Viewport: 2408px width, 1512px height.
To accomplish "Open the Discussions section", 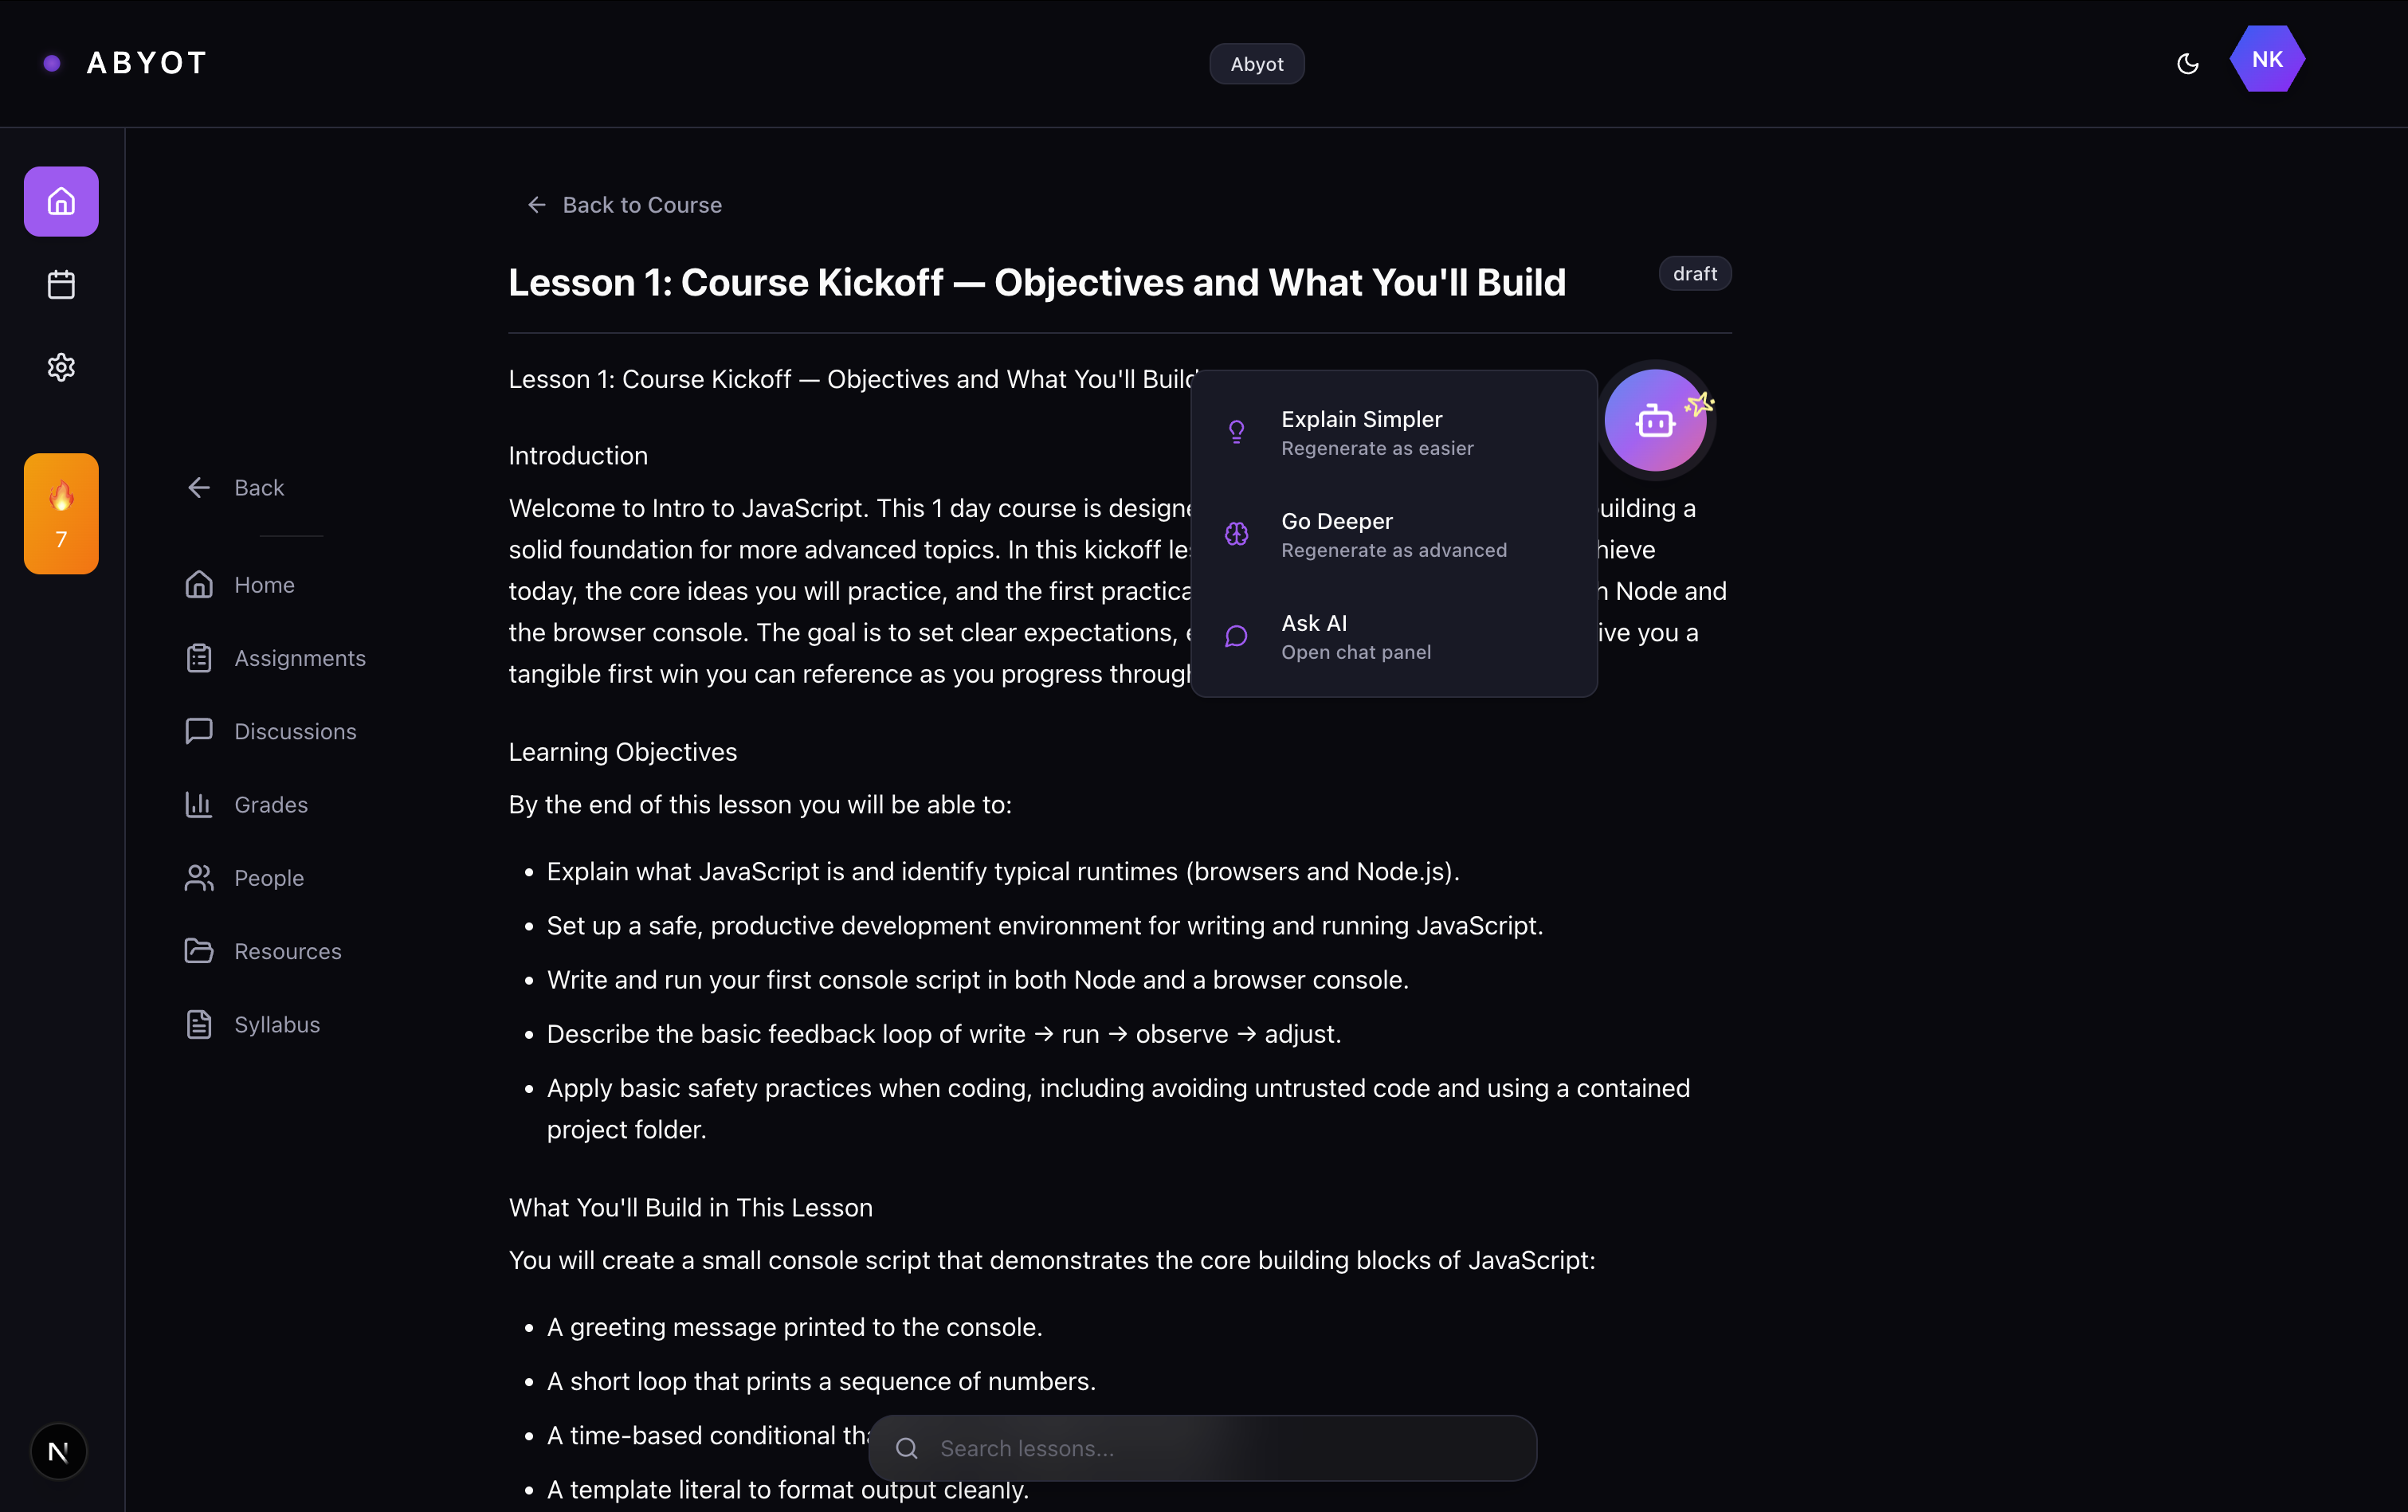I will coord(296,731).
